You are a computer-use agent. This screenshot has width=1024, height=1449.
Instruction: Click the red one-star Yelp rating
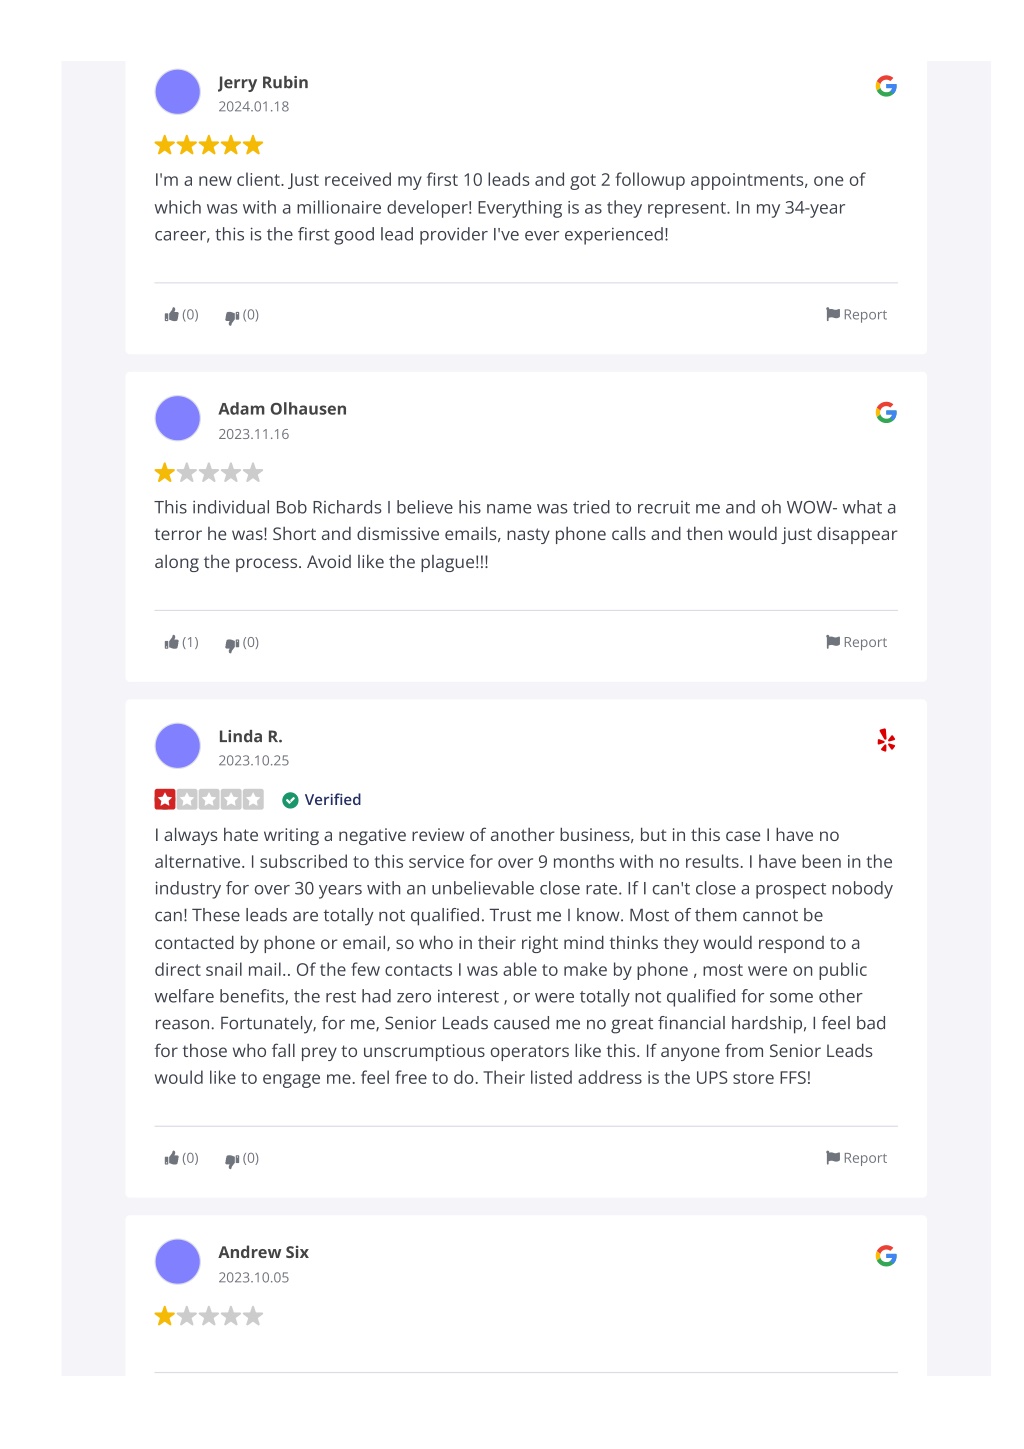[209, 799]
